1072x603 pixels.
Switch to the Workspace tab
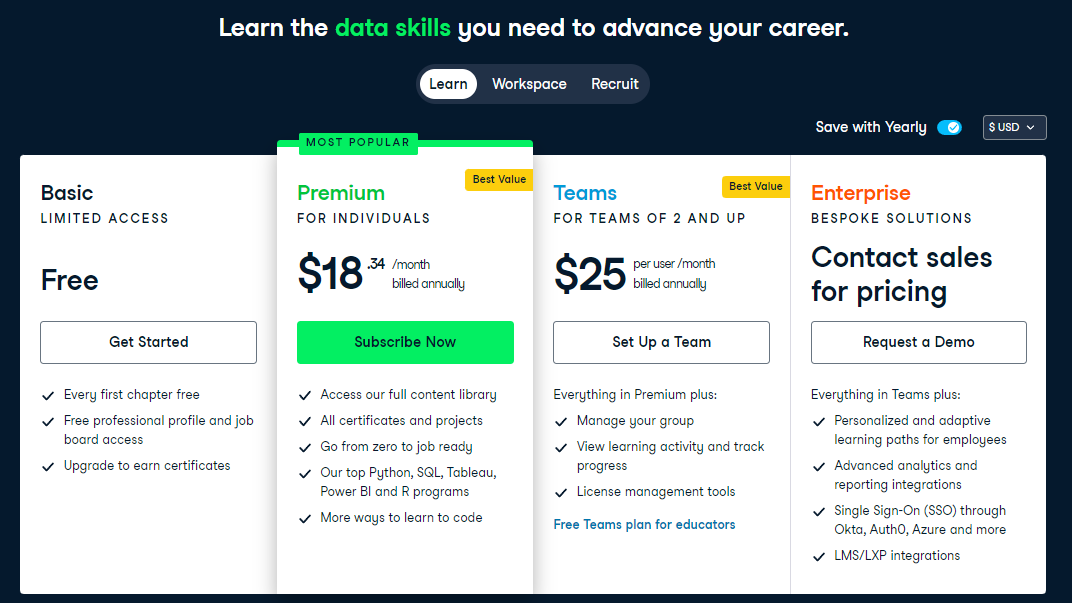[529, 84]
